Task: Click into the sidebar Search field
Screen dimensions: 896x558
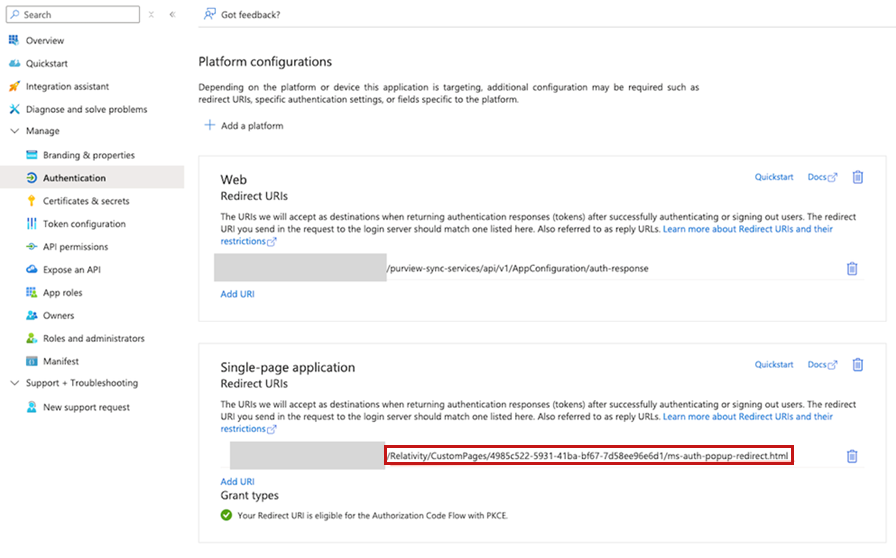Action: coord(73,14)
